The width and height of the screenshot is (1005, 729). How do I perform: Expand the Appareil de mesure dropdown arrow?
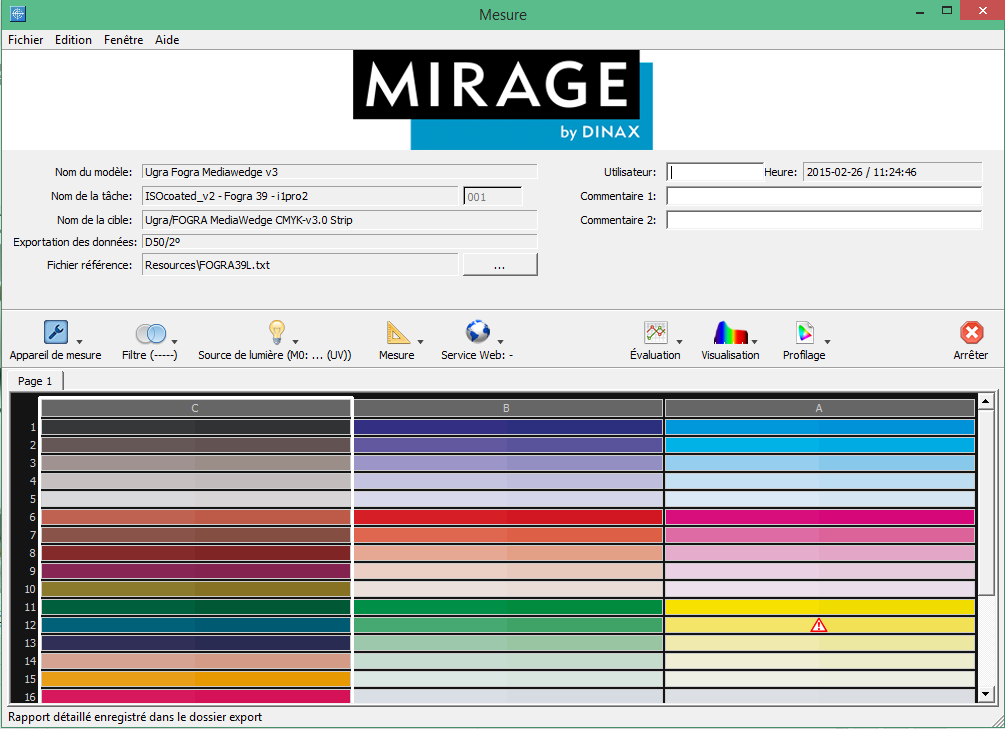[79, 342]
